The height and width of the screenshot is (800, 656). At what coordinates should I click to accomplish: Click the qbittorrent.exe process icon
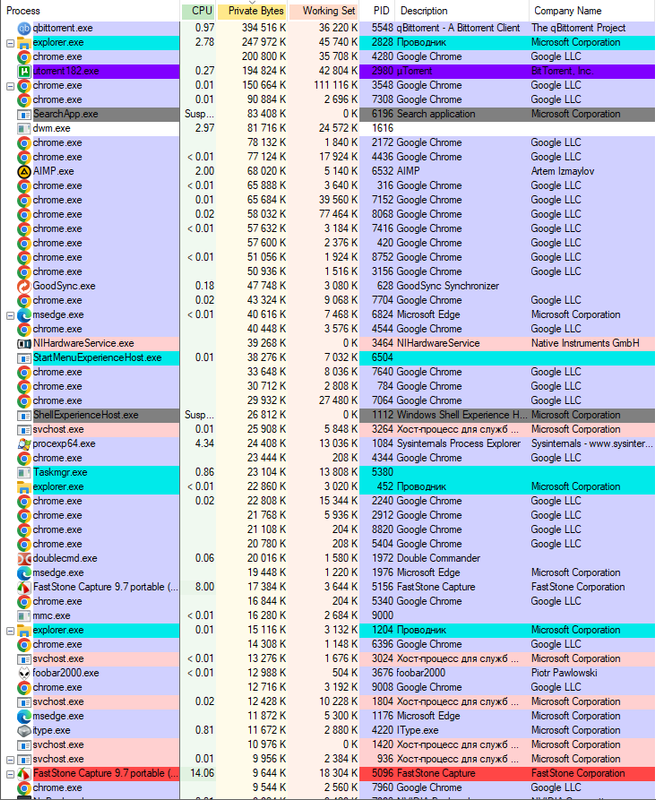(x=24, y=28)
